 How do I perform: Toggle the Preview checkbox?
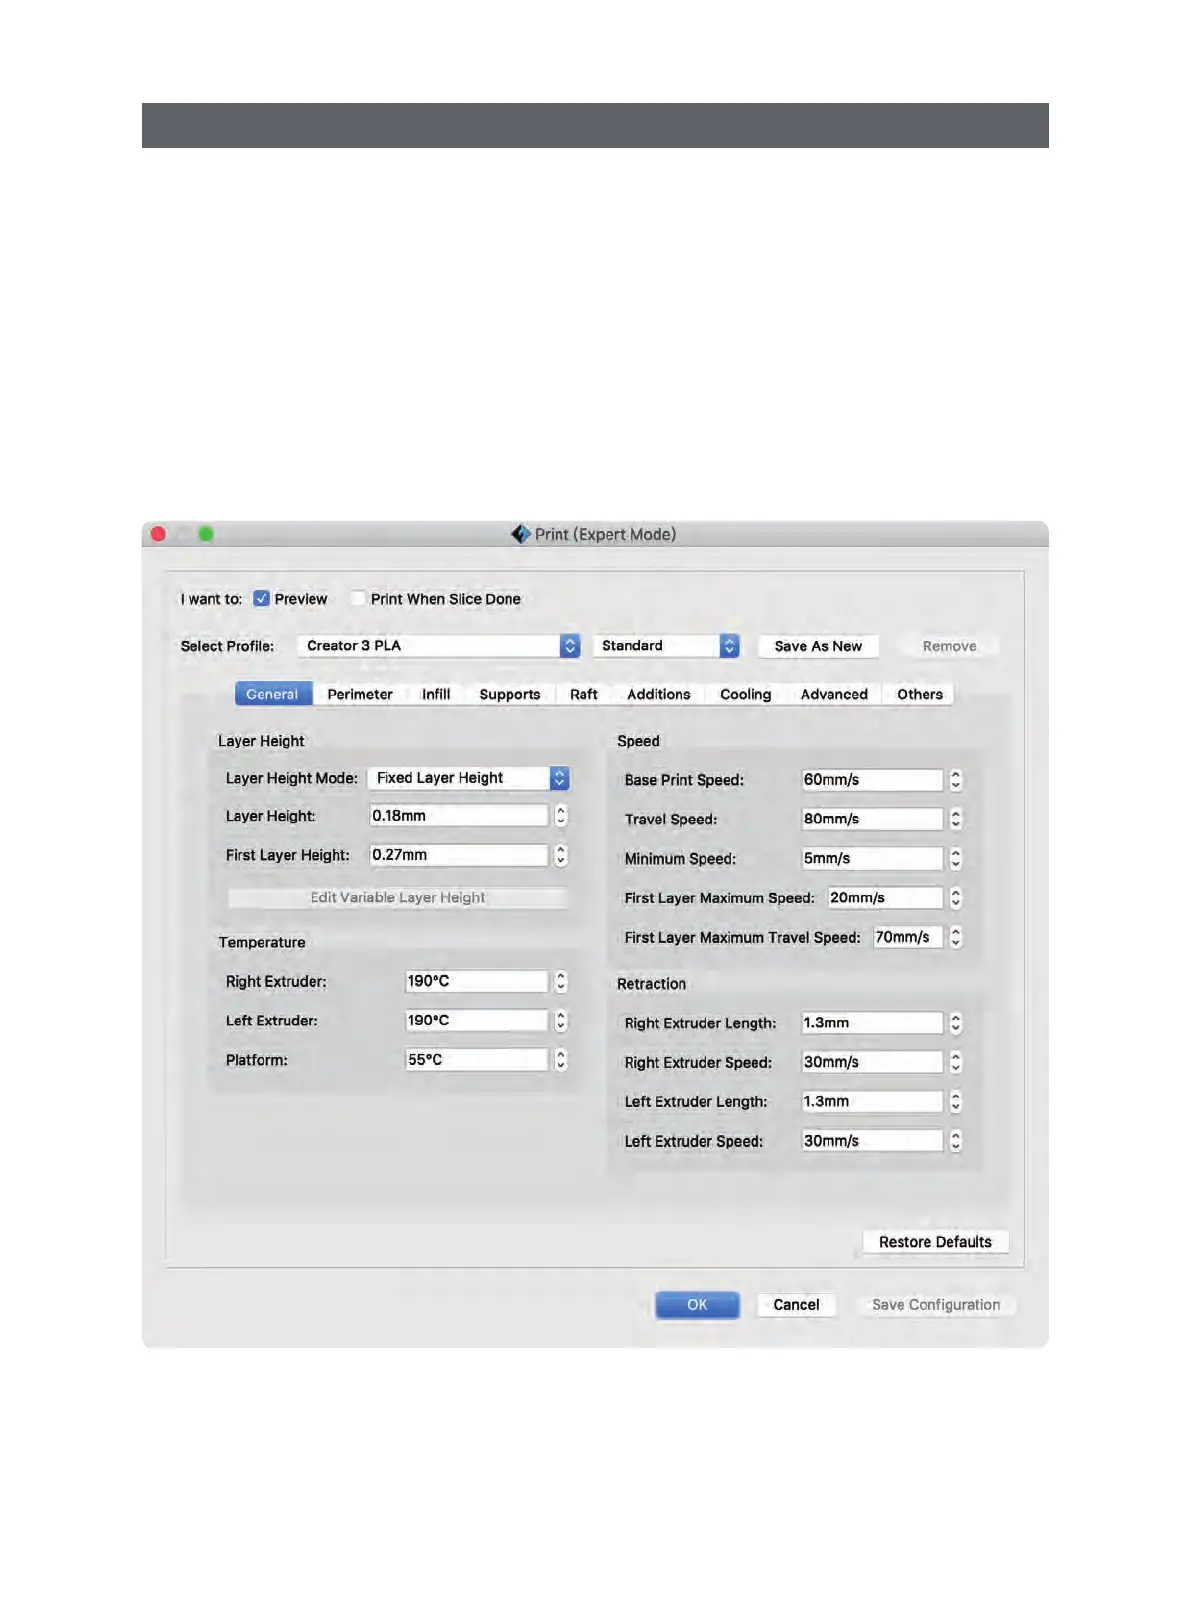pyautogui.click(x=261, y=599)
